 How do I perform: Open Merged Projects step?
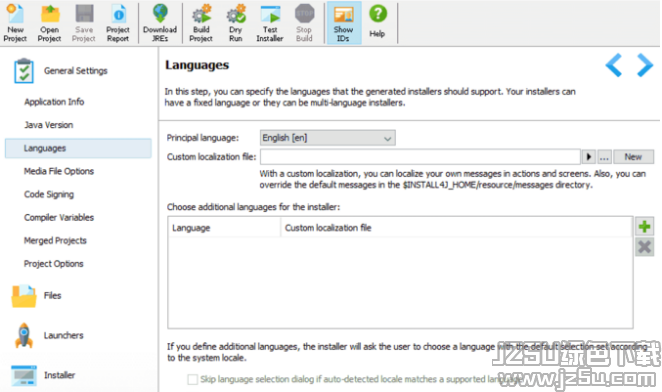click(x=55, y=240)
